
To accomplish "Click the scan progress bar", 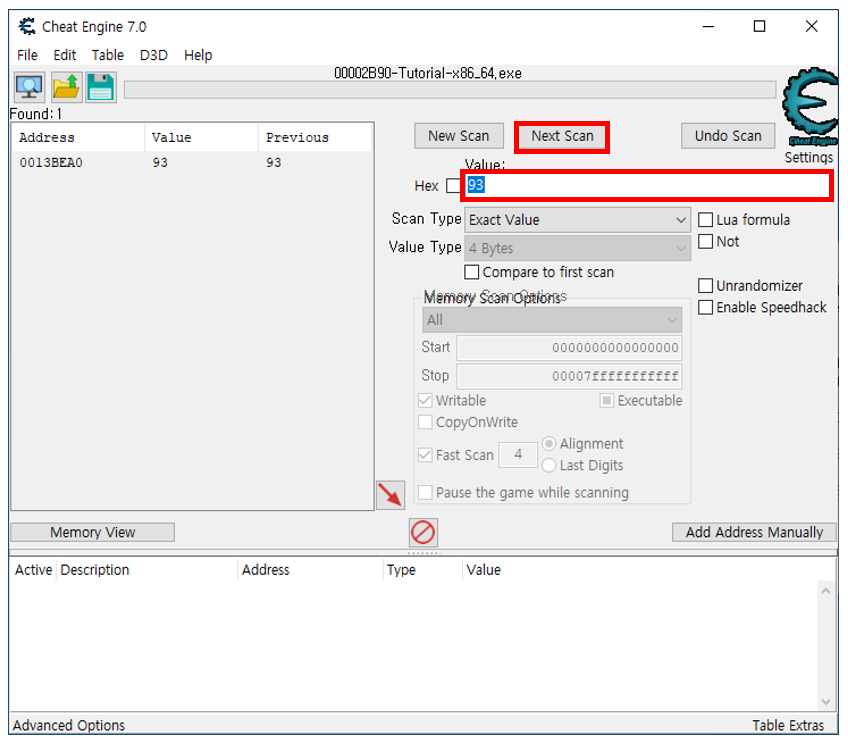I will click(x=450, y=90).
